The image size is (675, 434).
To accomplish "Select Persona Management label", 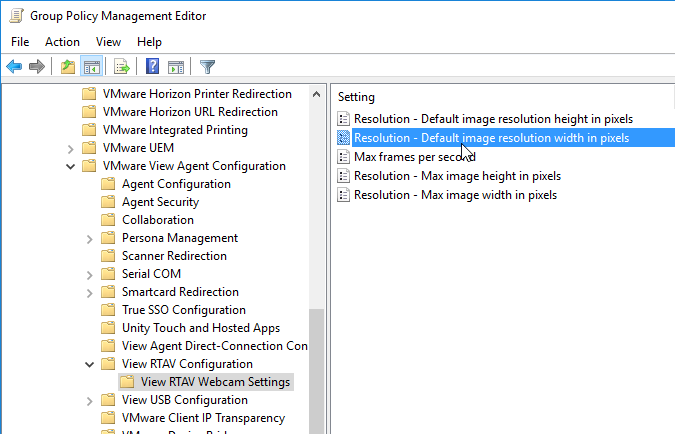I will pyautogui.click(x=180, y=238).
